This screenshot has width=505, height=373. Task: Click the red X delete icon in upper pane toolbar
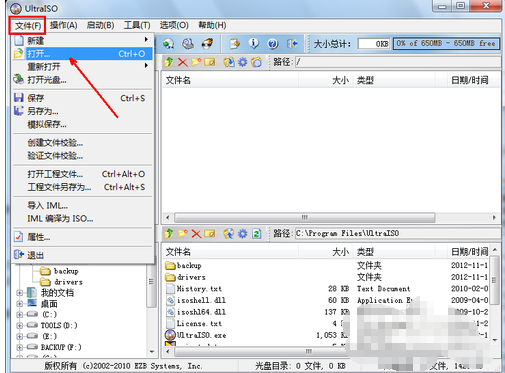point(183,62)
